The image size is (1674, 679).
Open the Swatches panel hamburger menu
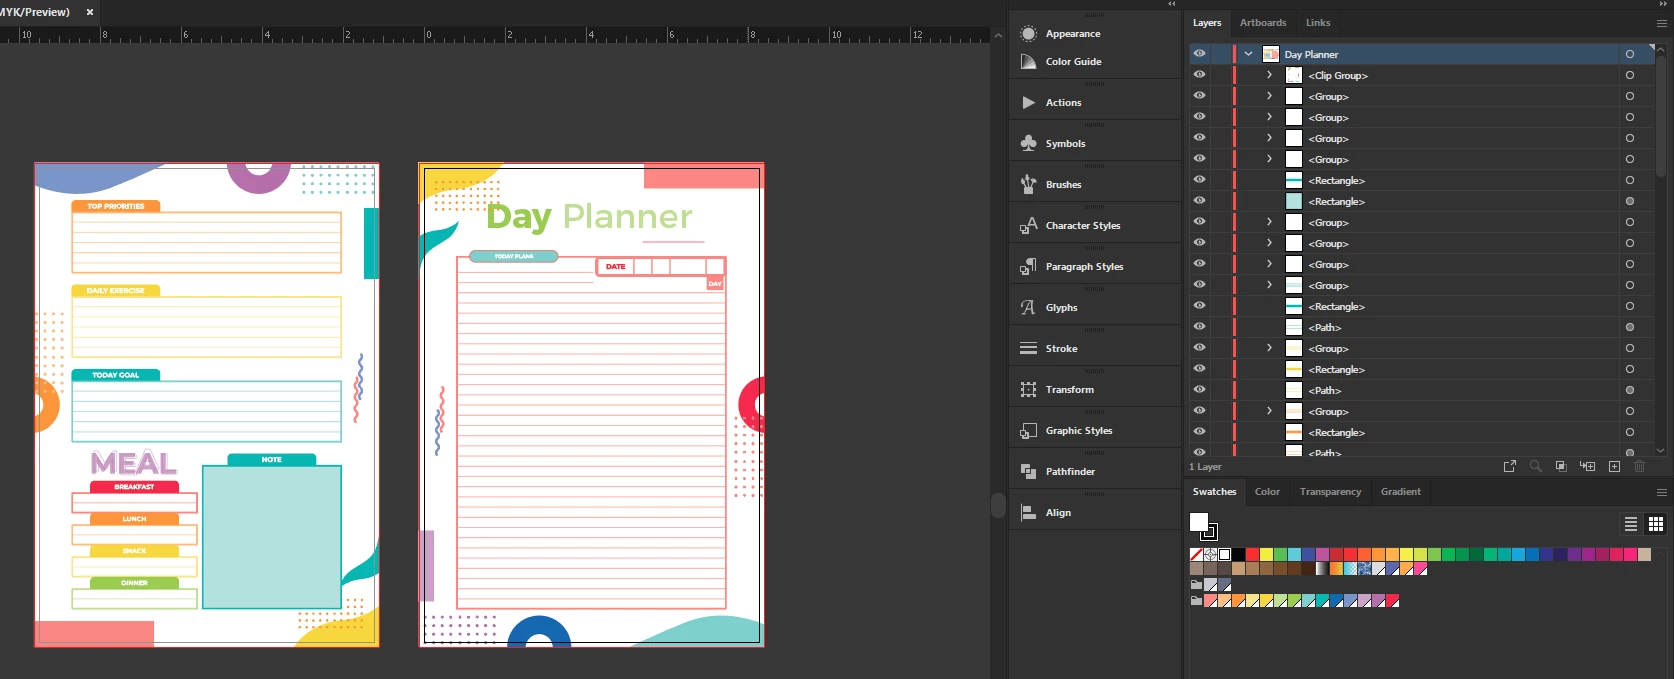pos(1662,492)
